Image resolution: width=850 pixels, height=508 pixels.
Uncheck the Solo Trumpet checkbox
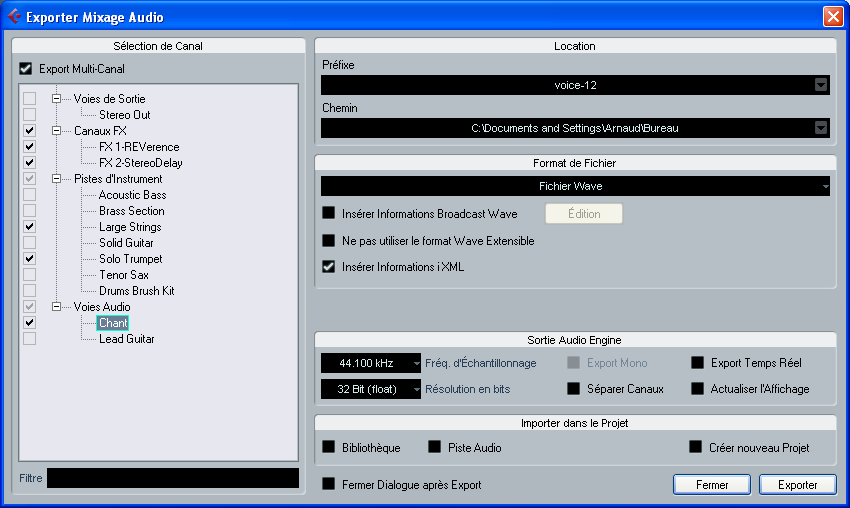click(29, 259)
